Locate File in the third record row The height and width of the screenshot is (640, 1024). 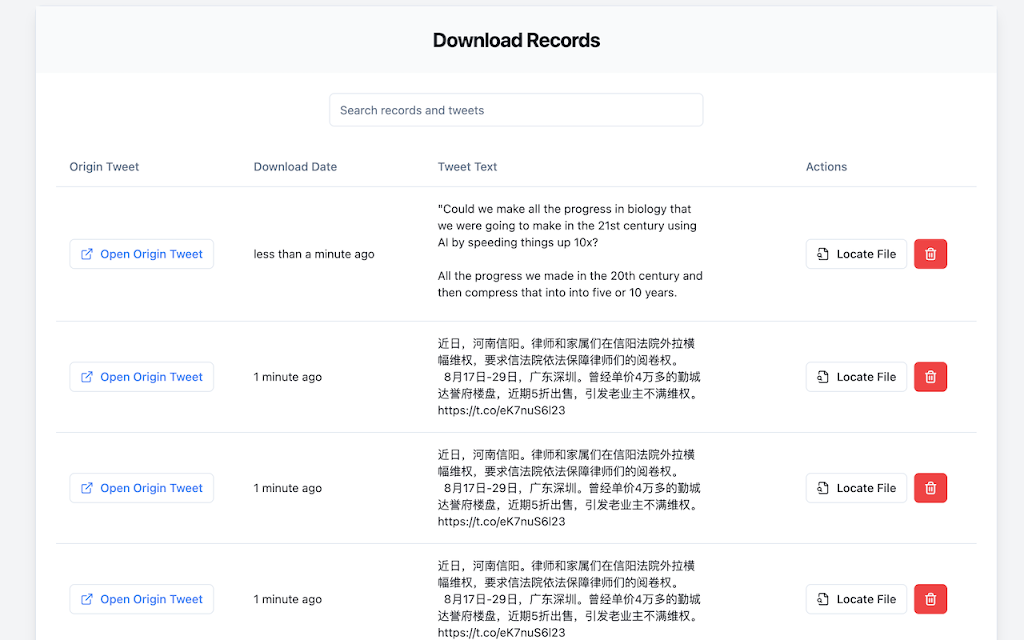point(856,488)
